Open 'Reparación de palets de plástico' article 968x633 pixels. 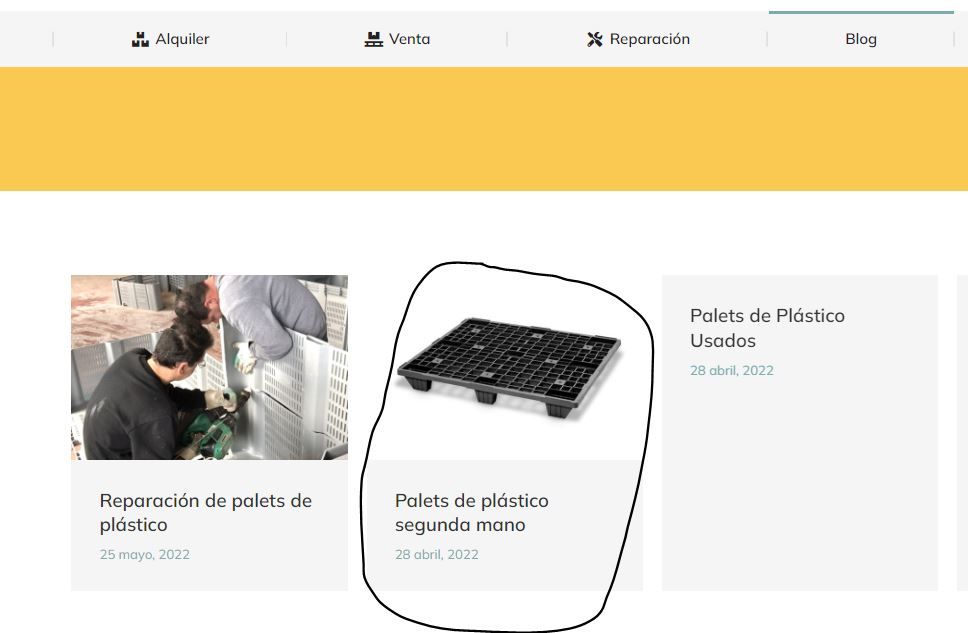(x=206, y=513)
